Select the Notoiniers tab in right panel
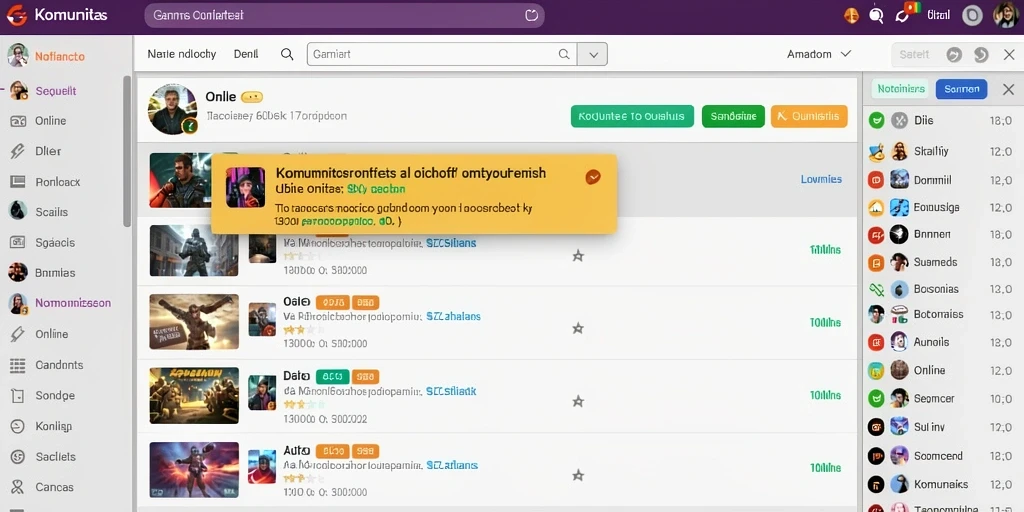Screen dimensions: 1024x512 pos(901,89)
